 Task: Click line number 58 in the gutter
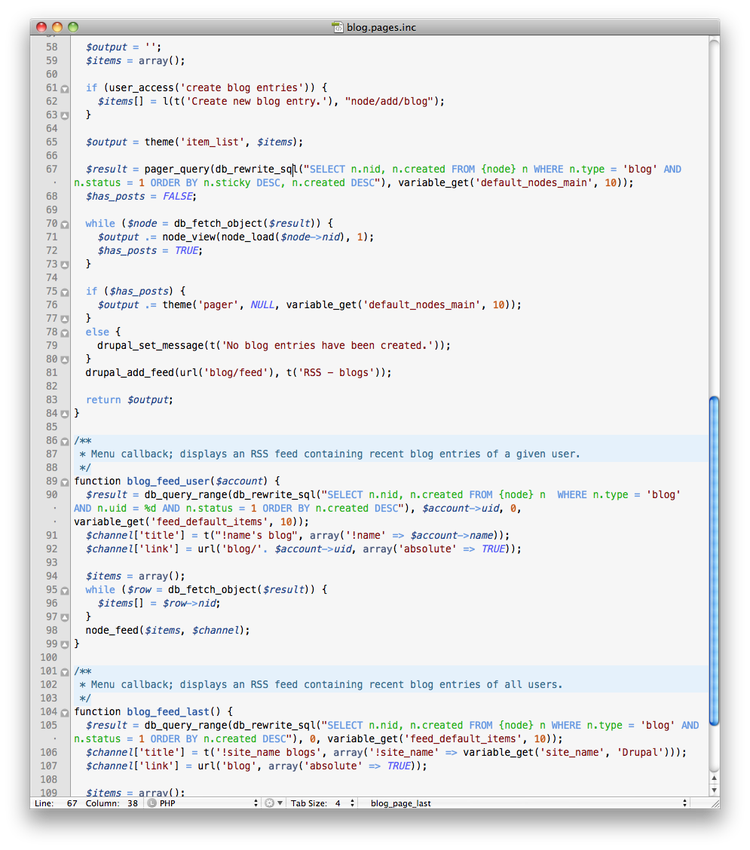(51, 47)
